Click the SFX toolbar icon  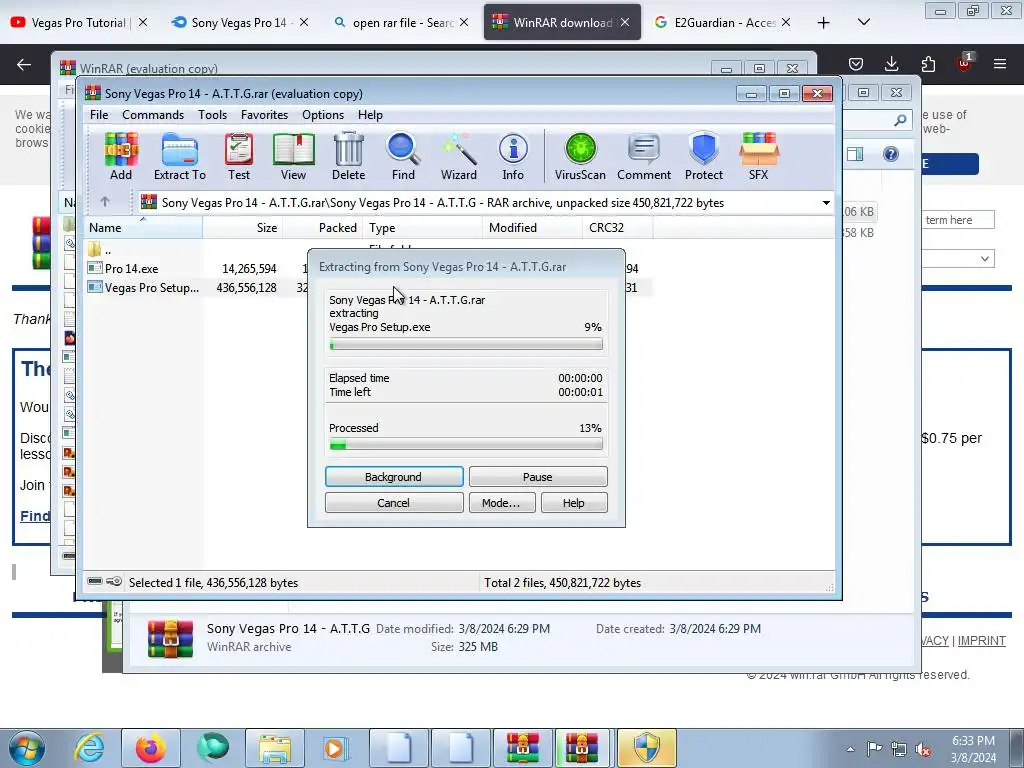click(758, 157)
